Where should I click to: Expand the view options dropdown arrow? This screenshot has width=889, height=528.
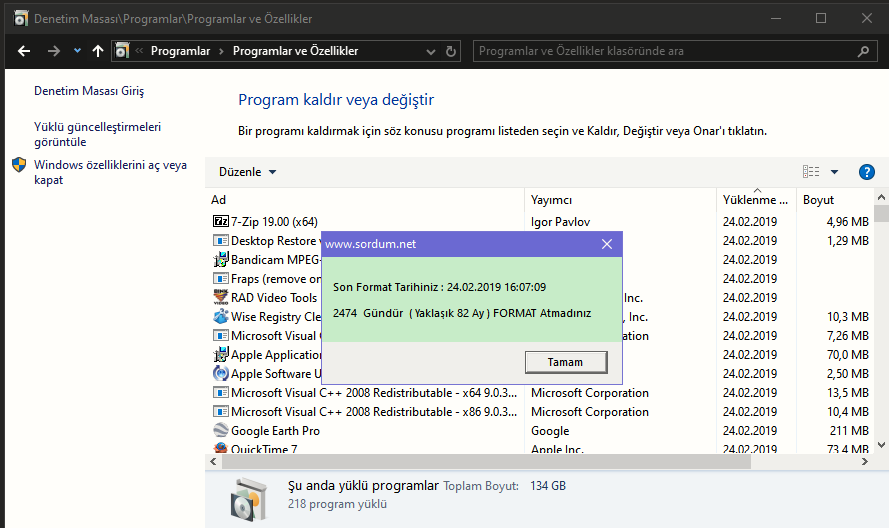pyautogui.click(x=834, y=172)
